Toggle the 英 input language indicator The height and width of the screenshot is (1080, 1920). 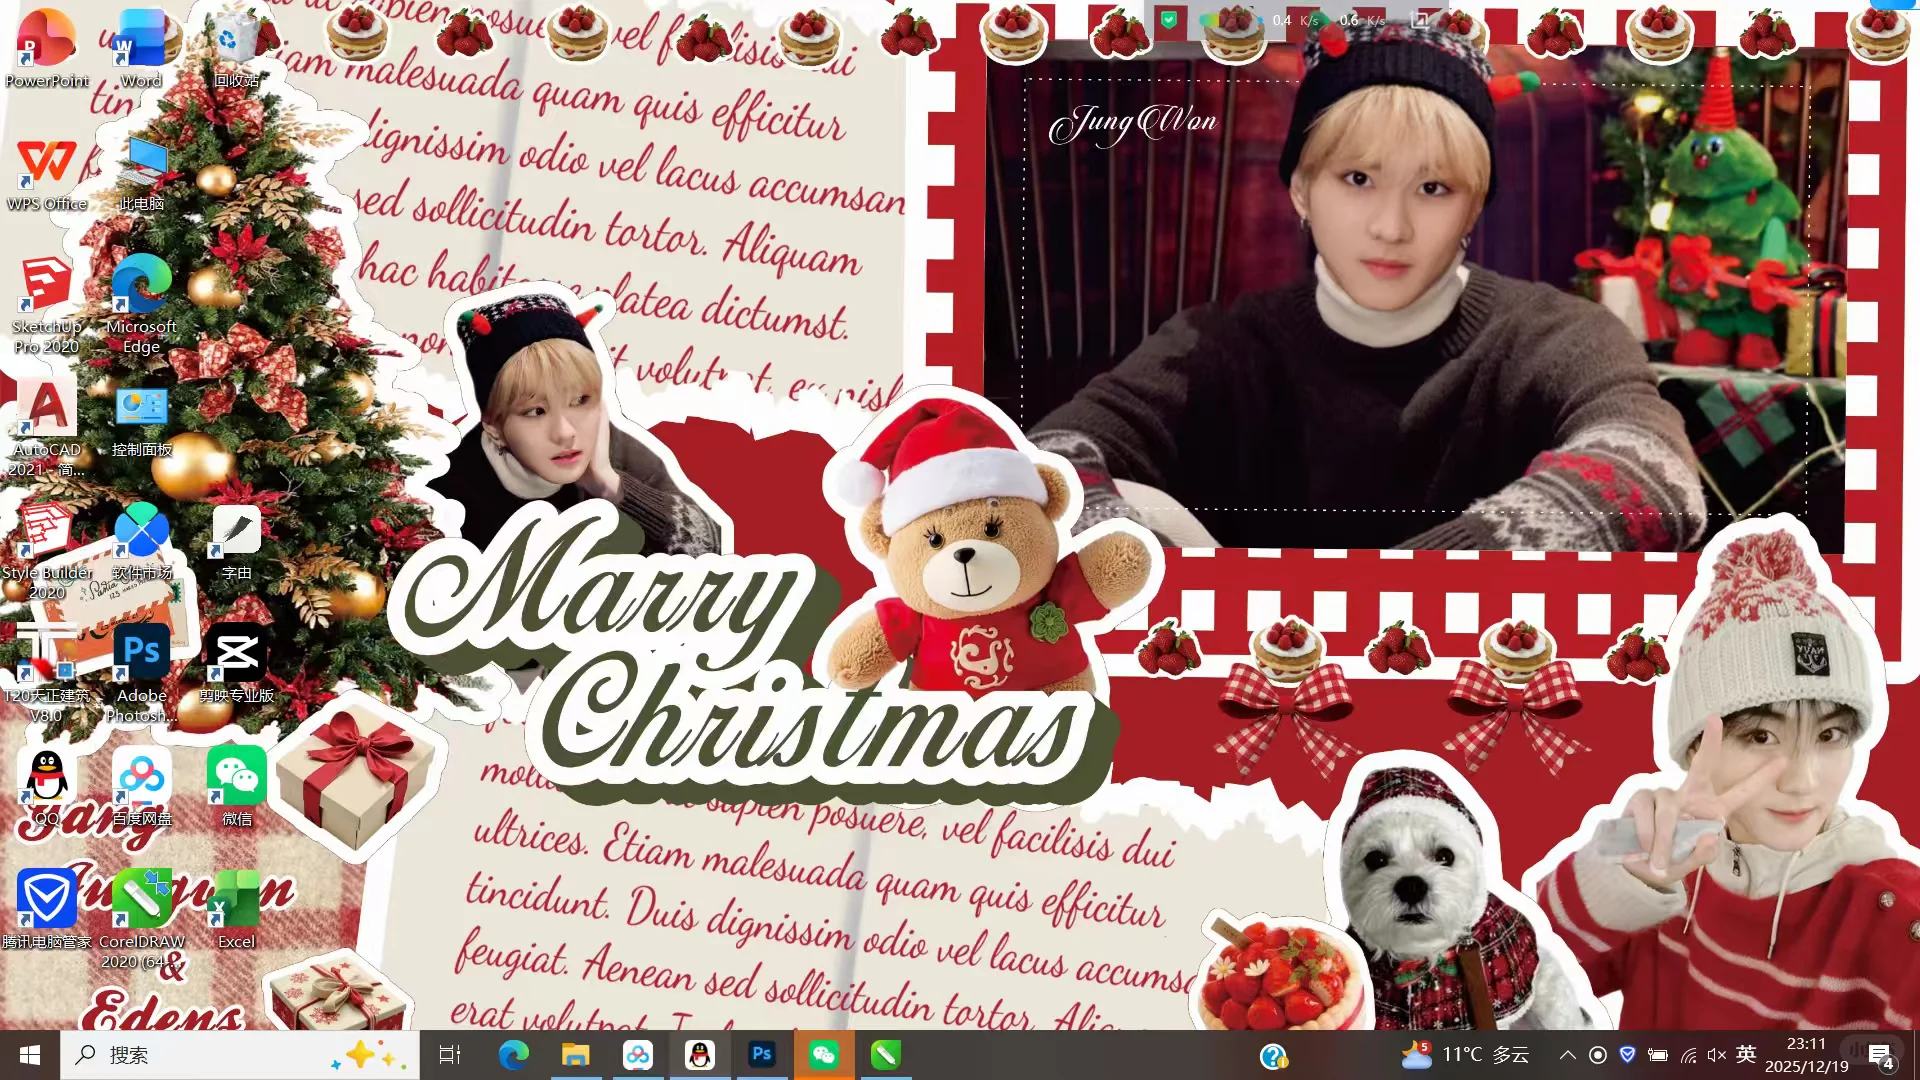click(x=1746, y=1054)
